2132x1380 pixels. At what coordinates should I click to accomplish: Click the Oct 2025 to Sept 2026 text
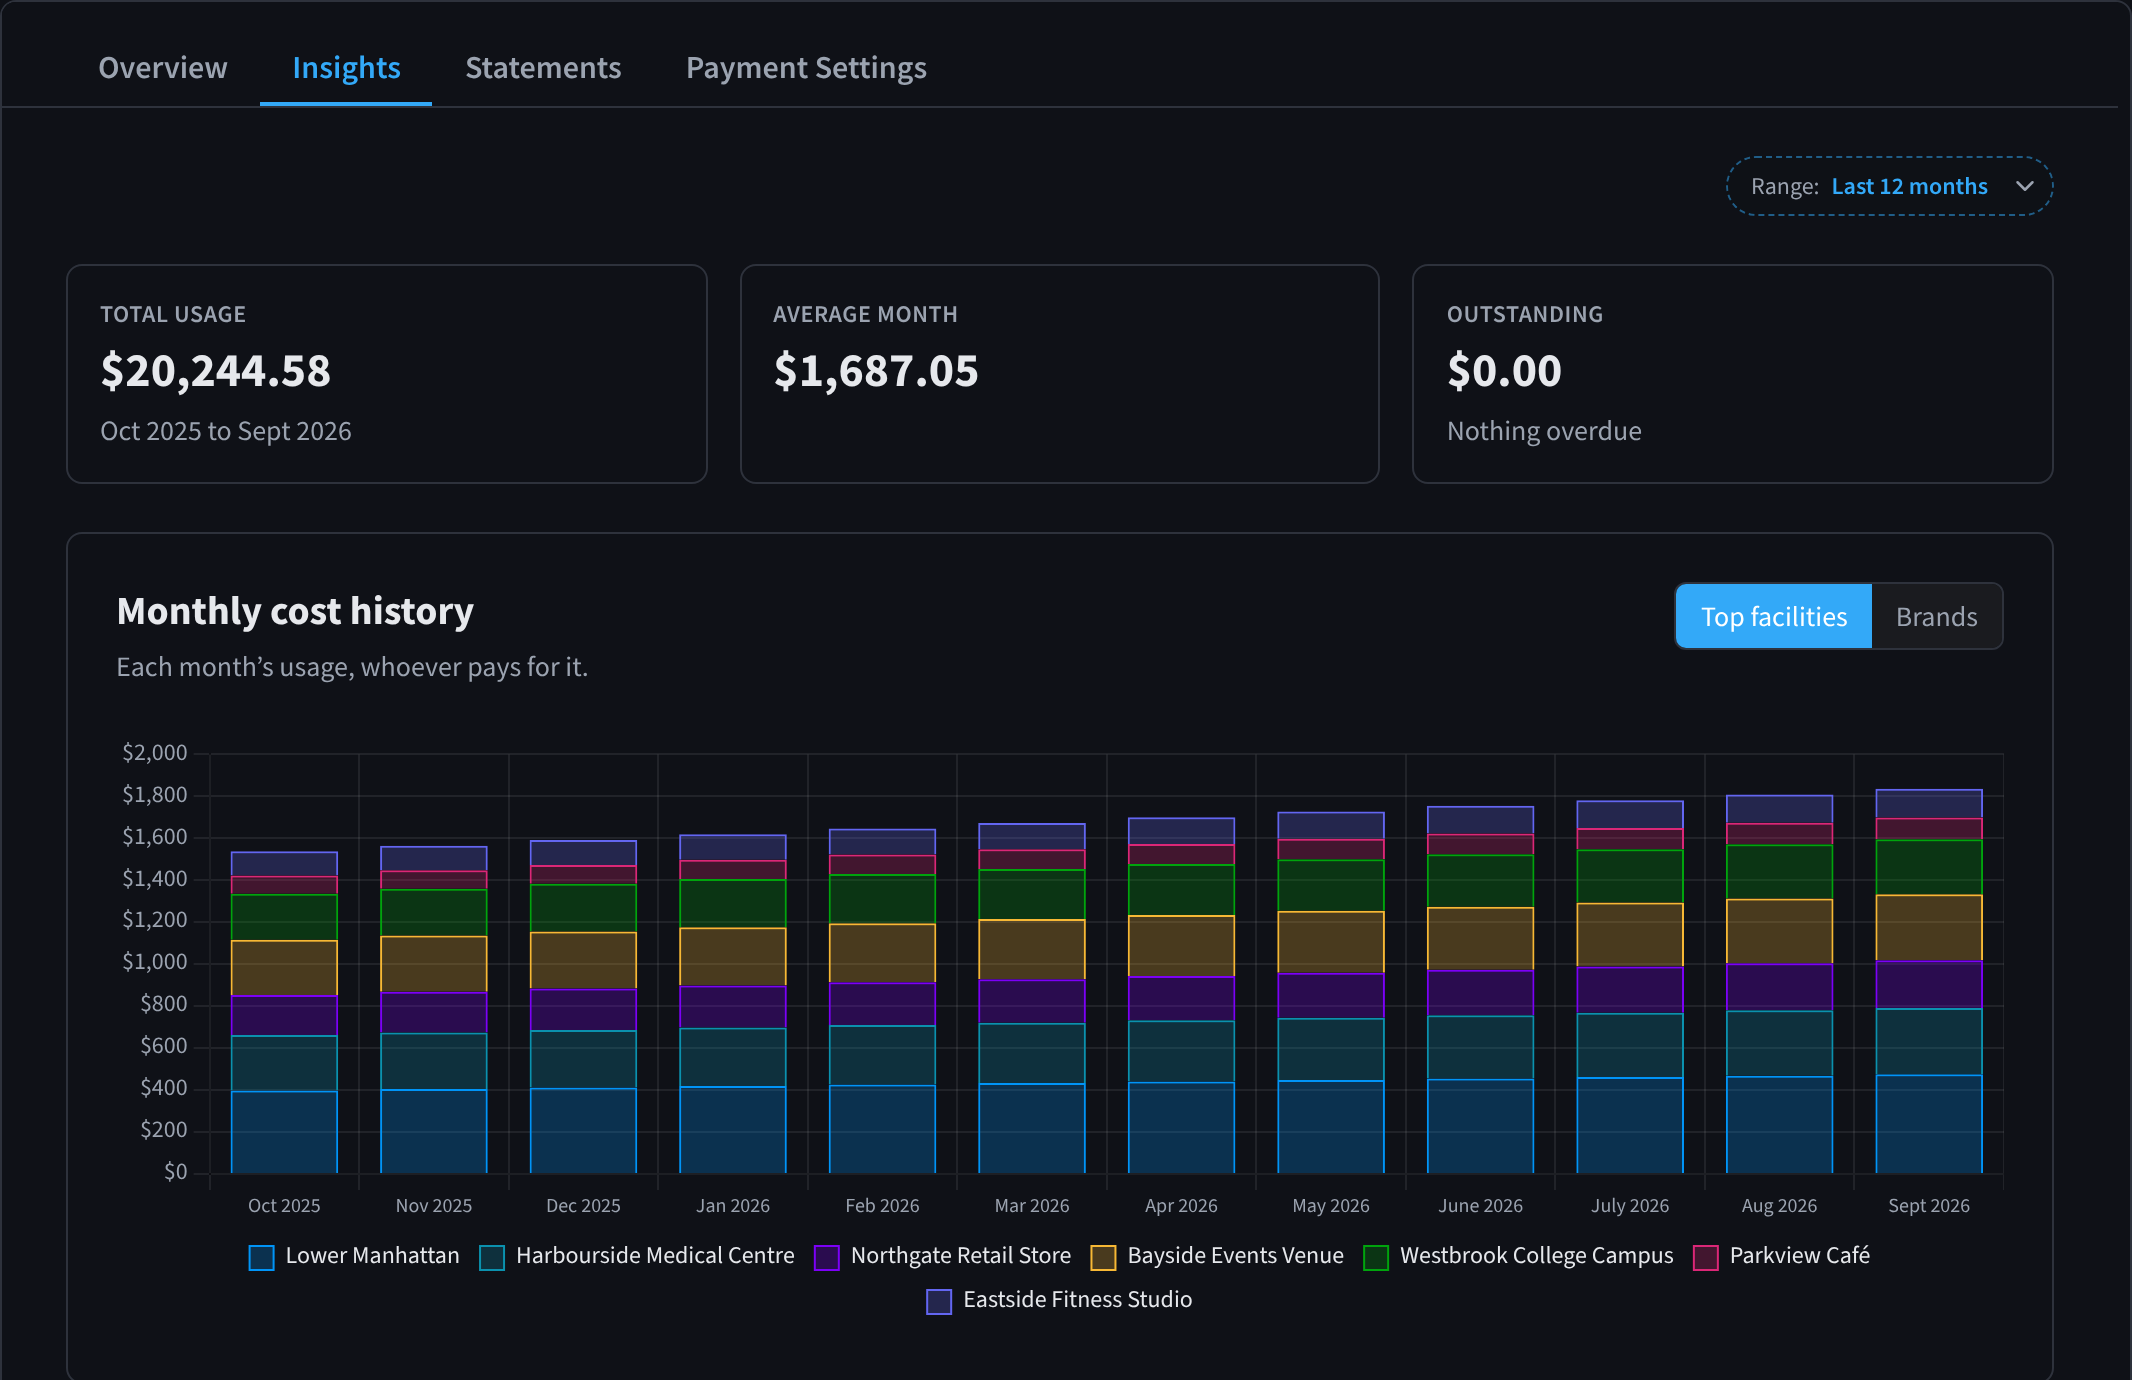pos(226,431)
